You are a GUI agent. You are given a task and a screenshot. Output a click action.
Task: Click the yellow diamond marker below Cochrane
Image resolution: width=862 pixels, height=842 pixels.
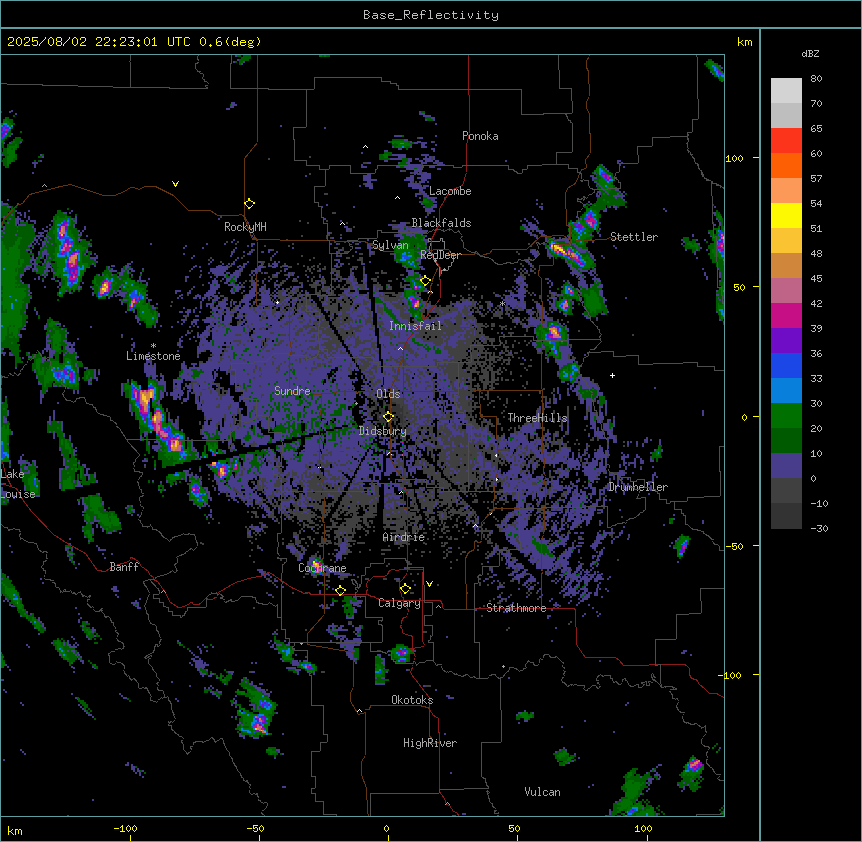coord(340,591)
